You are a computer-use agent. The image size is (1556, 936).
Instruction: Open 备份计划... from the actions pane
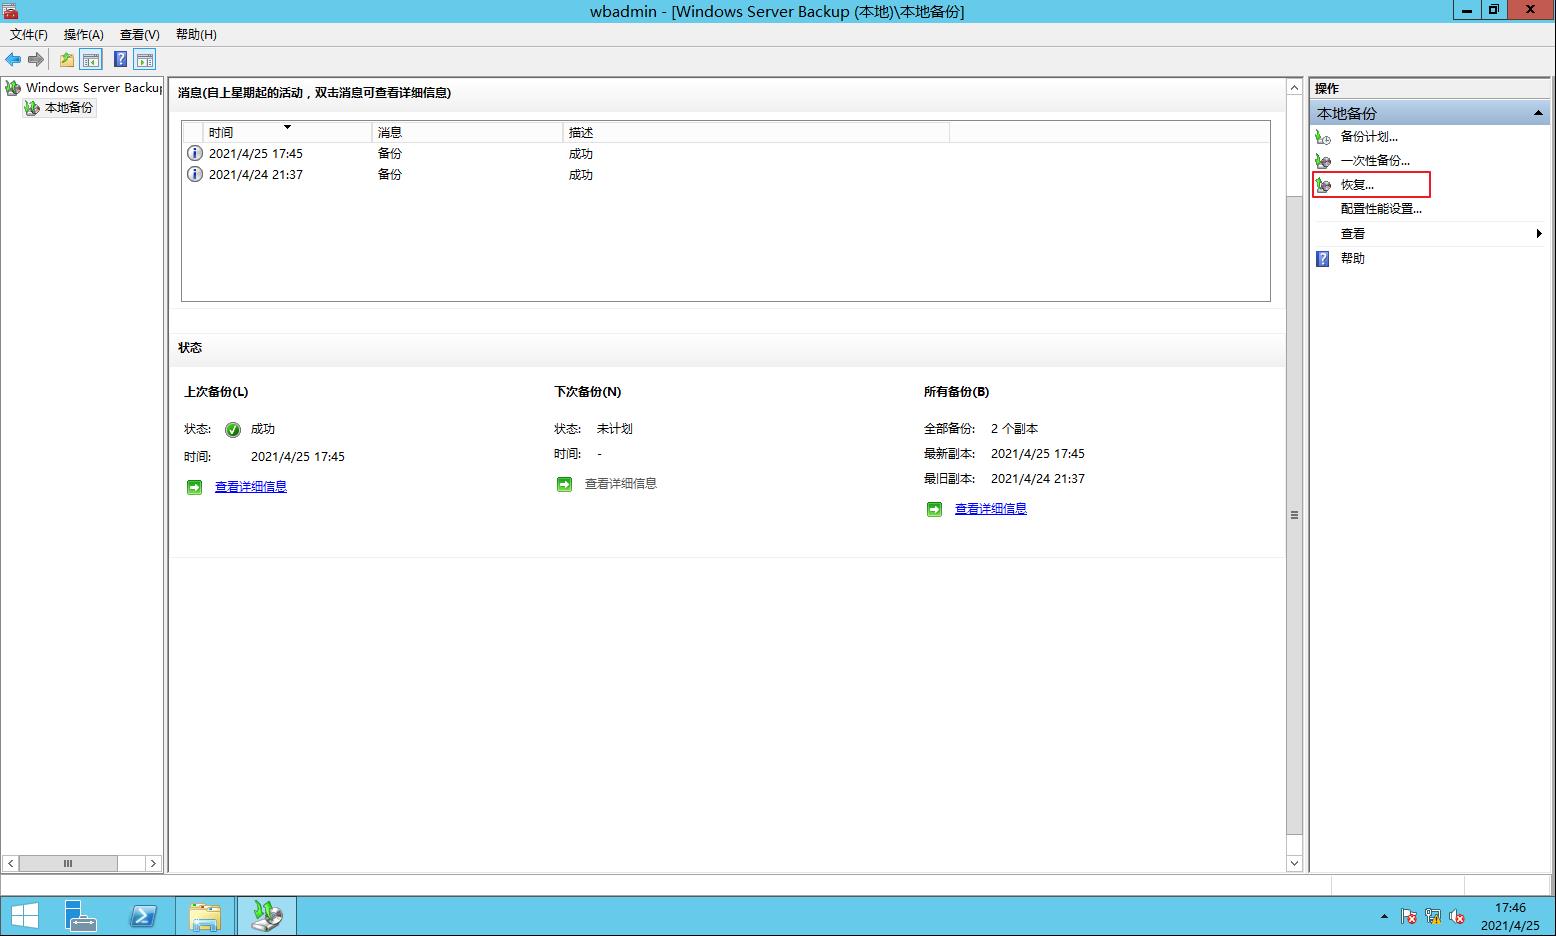click(1369, 137)
